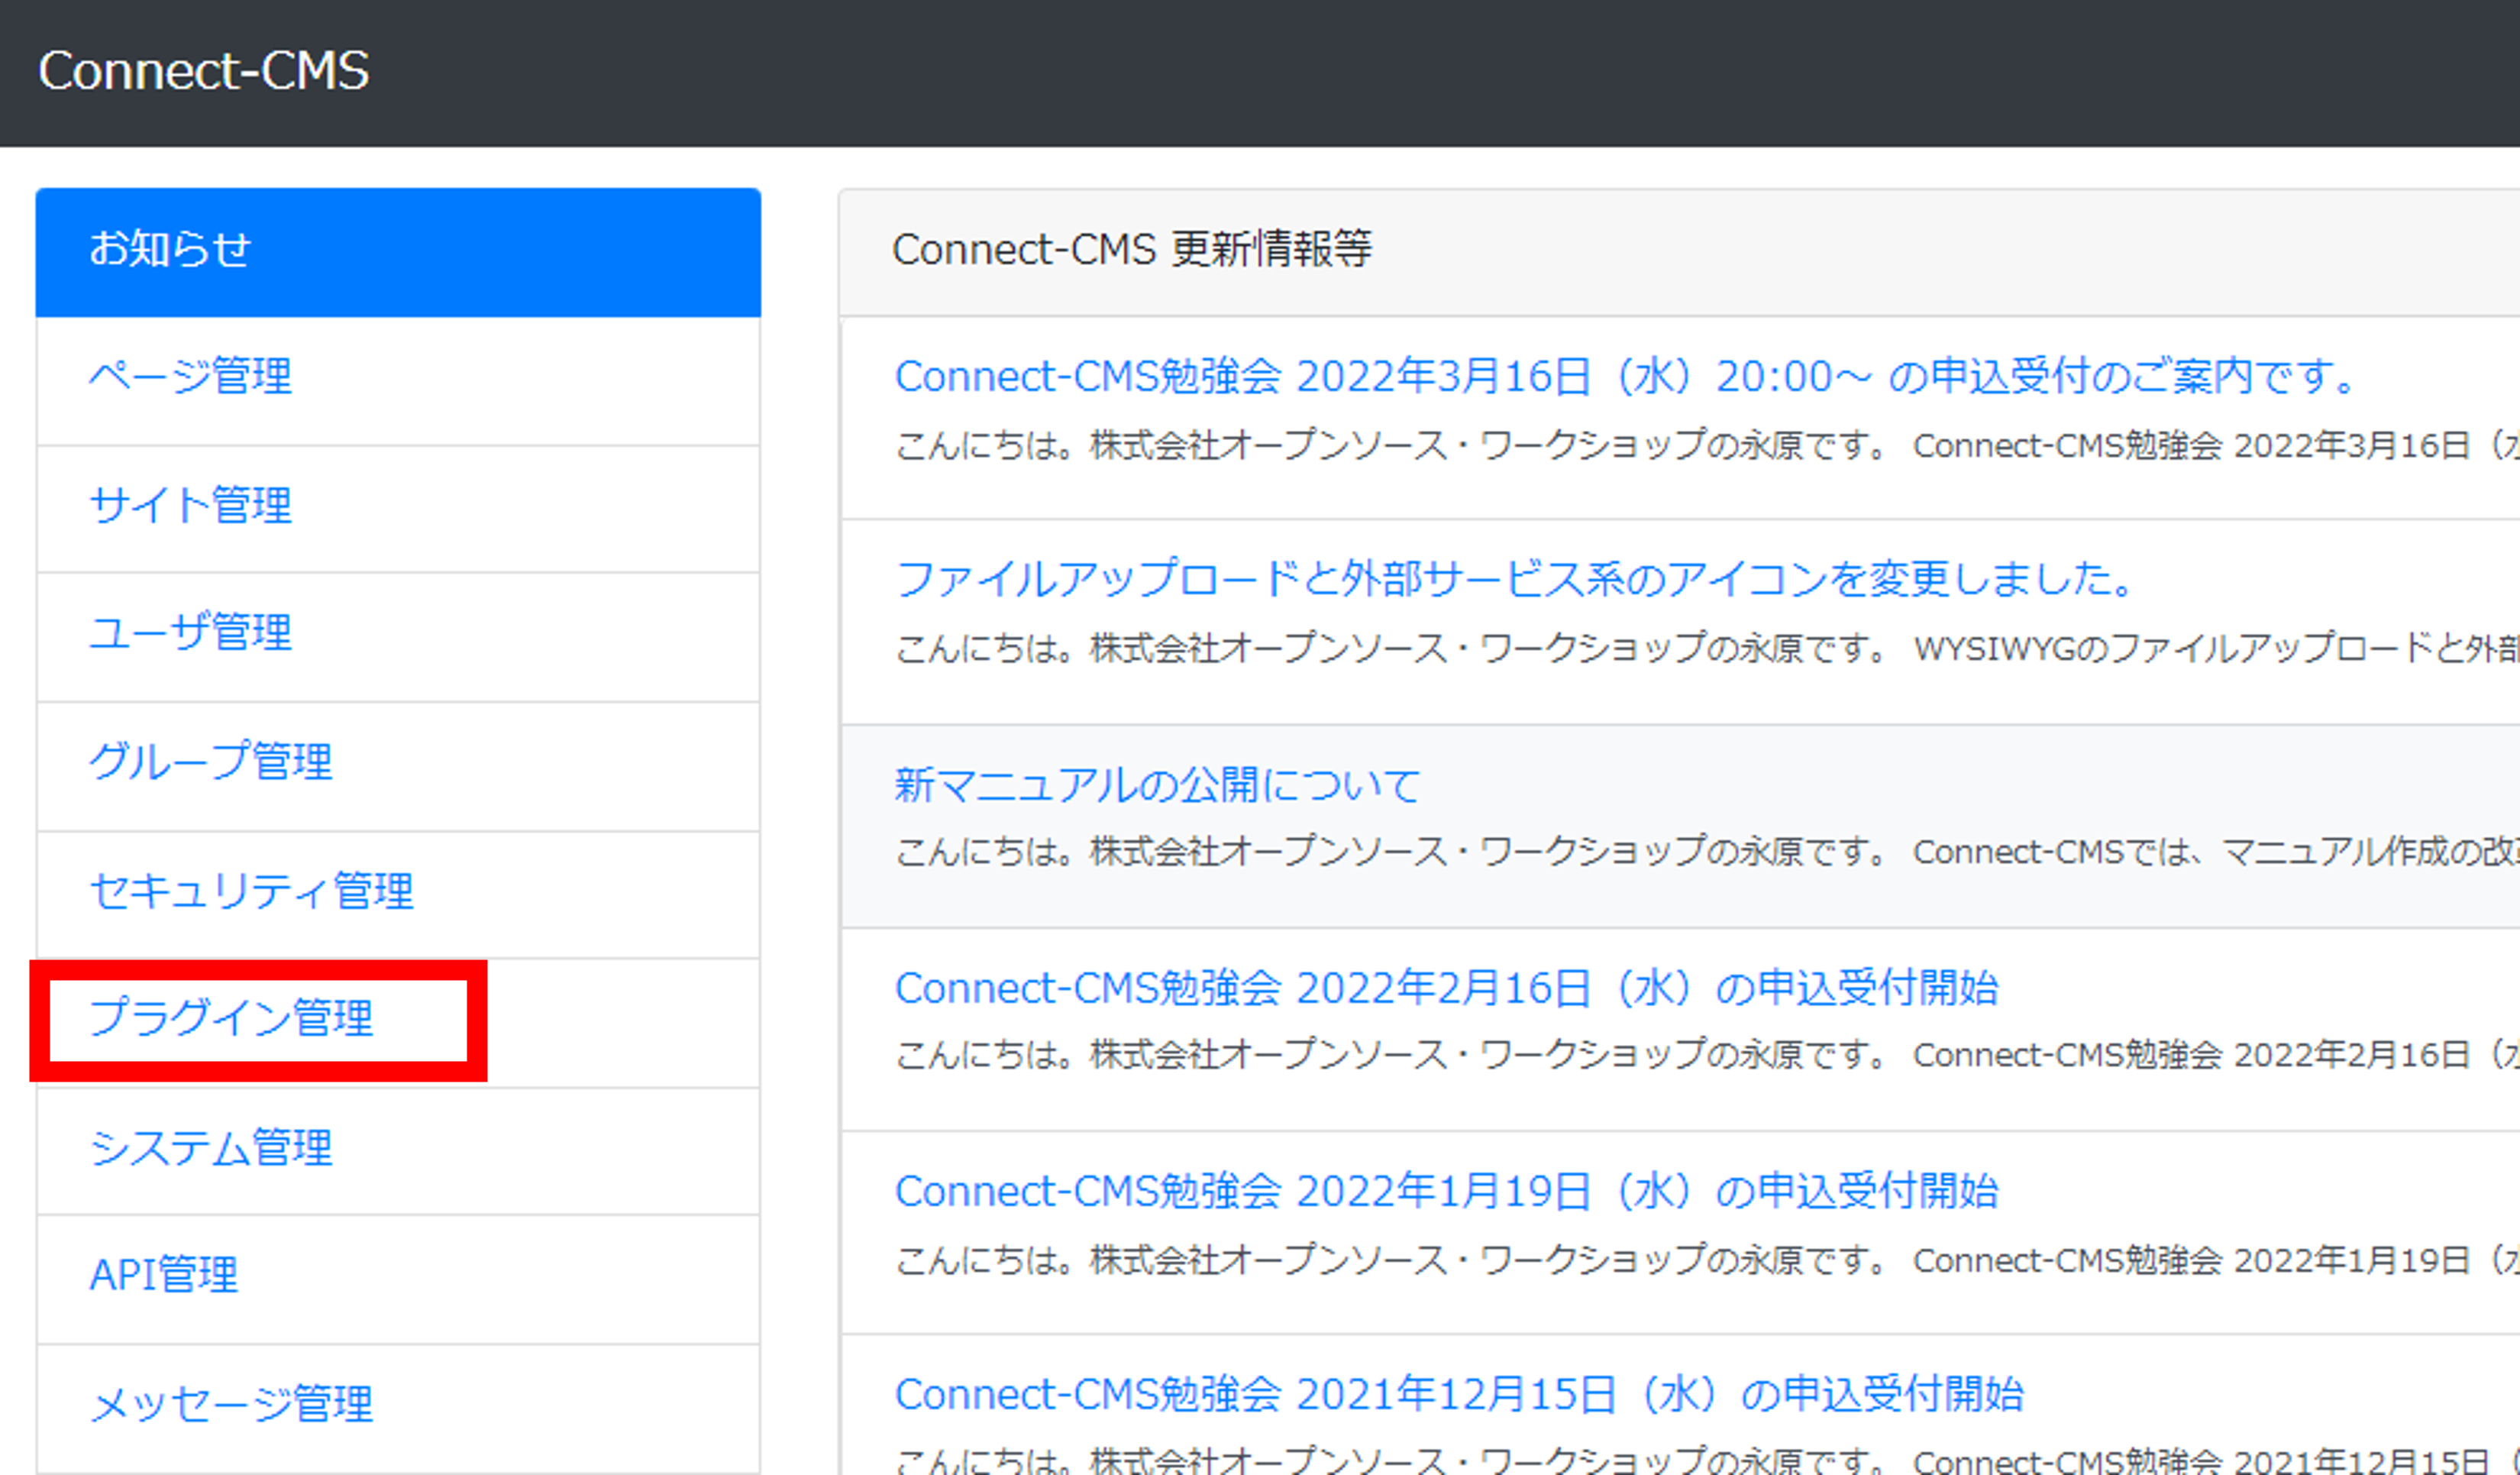Open the 2022年2月16日 勉強会 申込受付開始 link
The image size is (2520, 1475).
point(1446,988)
